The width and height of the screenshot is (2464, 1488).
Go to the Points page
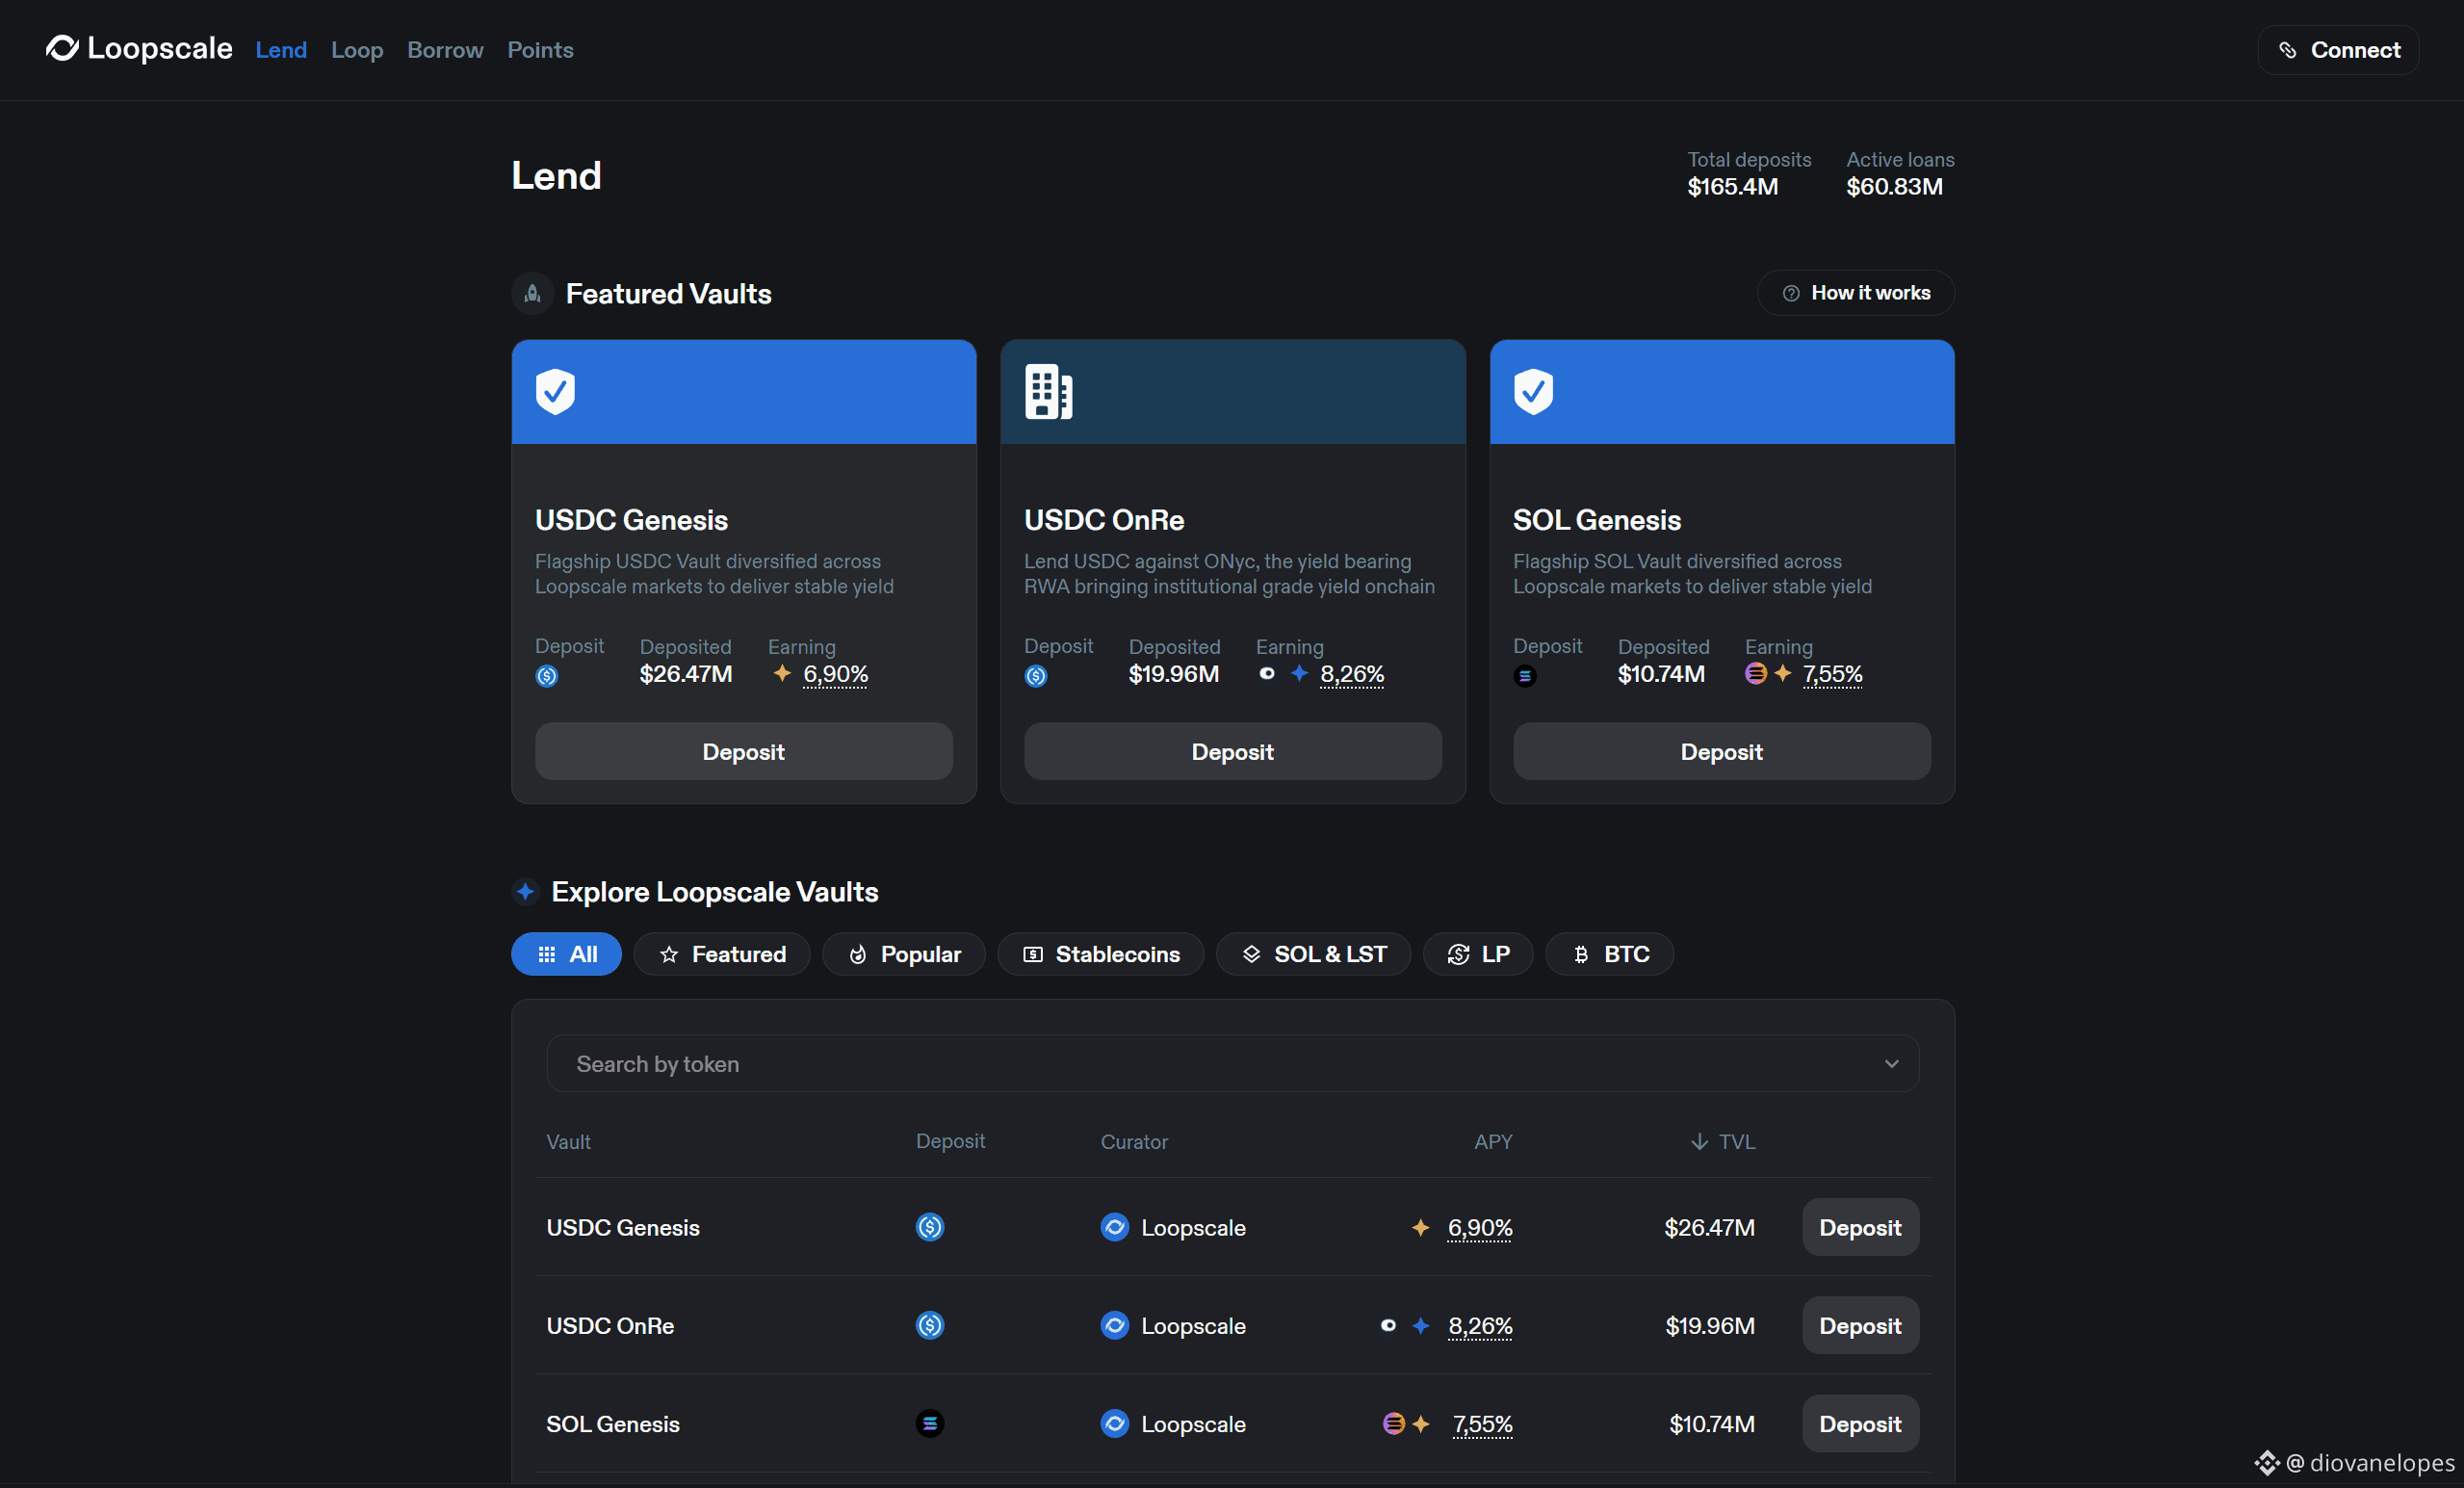pos(540,50)
